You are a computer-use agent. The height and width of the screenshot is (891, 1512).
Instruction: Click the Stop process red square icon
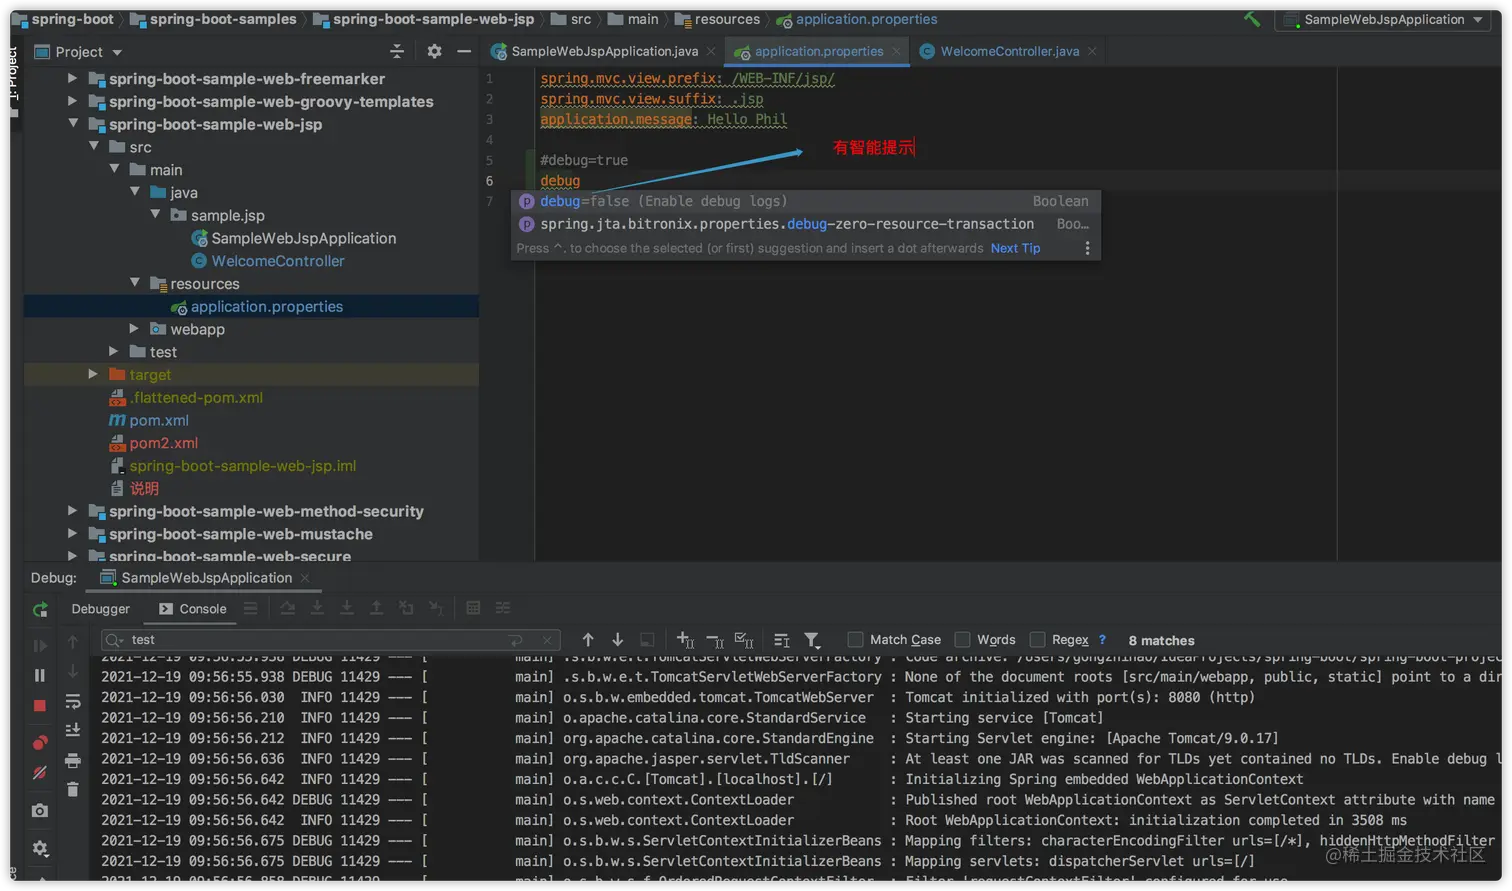point(40,704)
